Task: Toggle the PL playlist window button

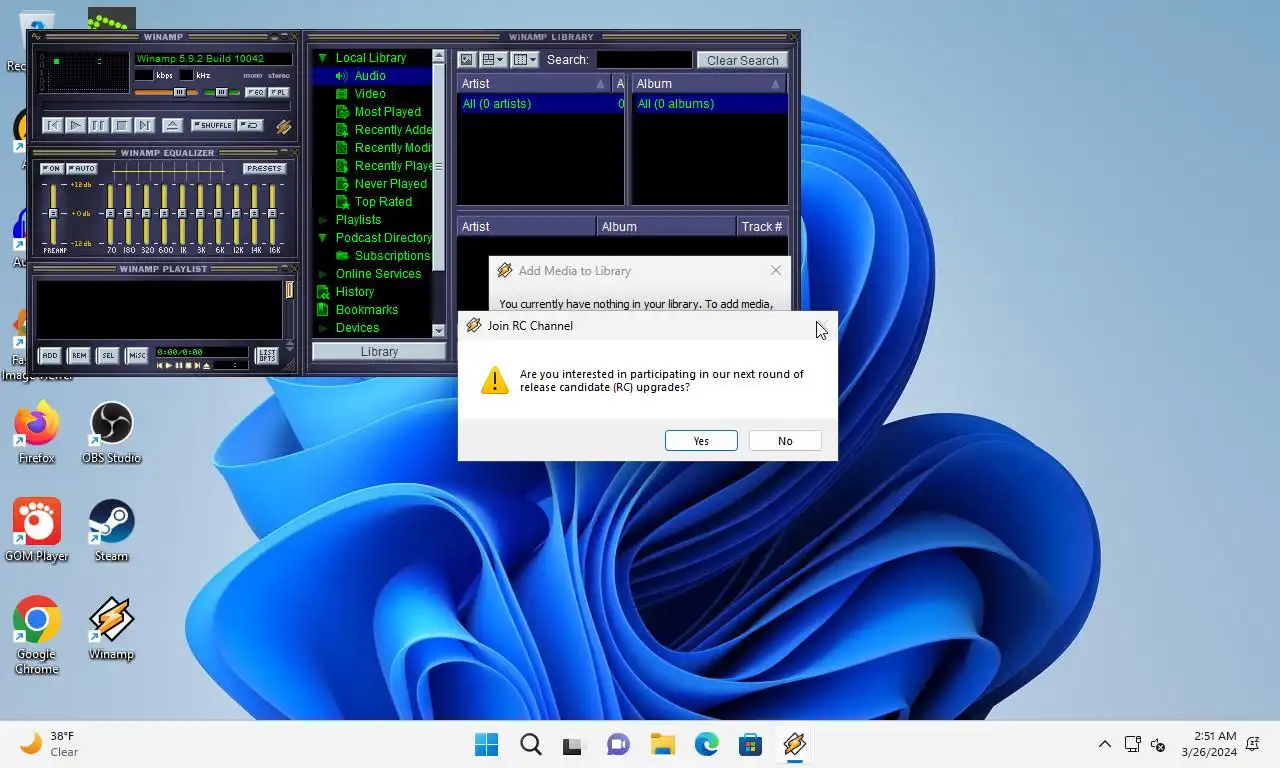Action: 278,93
